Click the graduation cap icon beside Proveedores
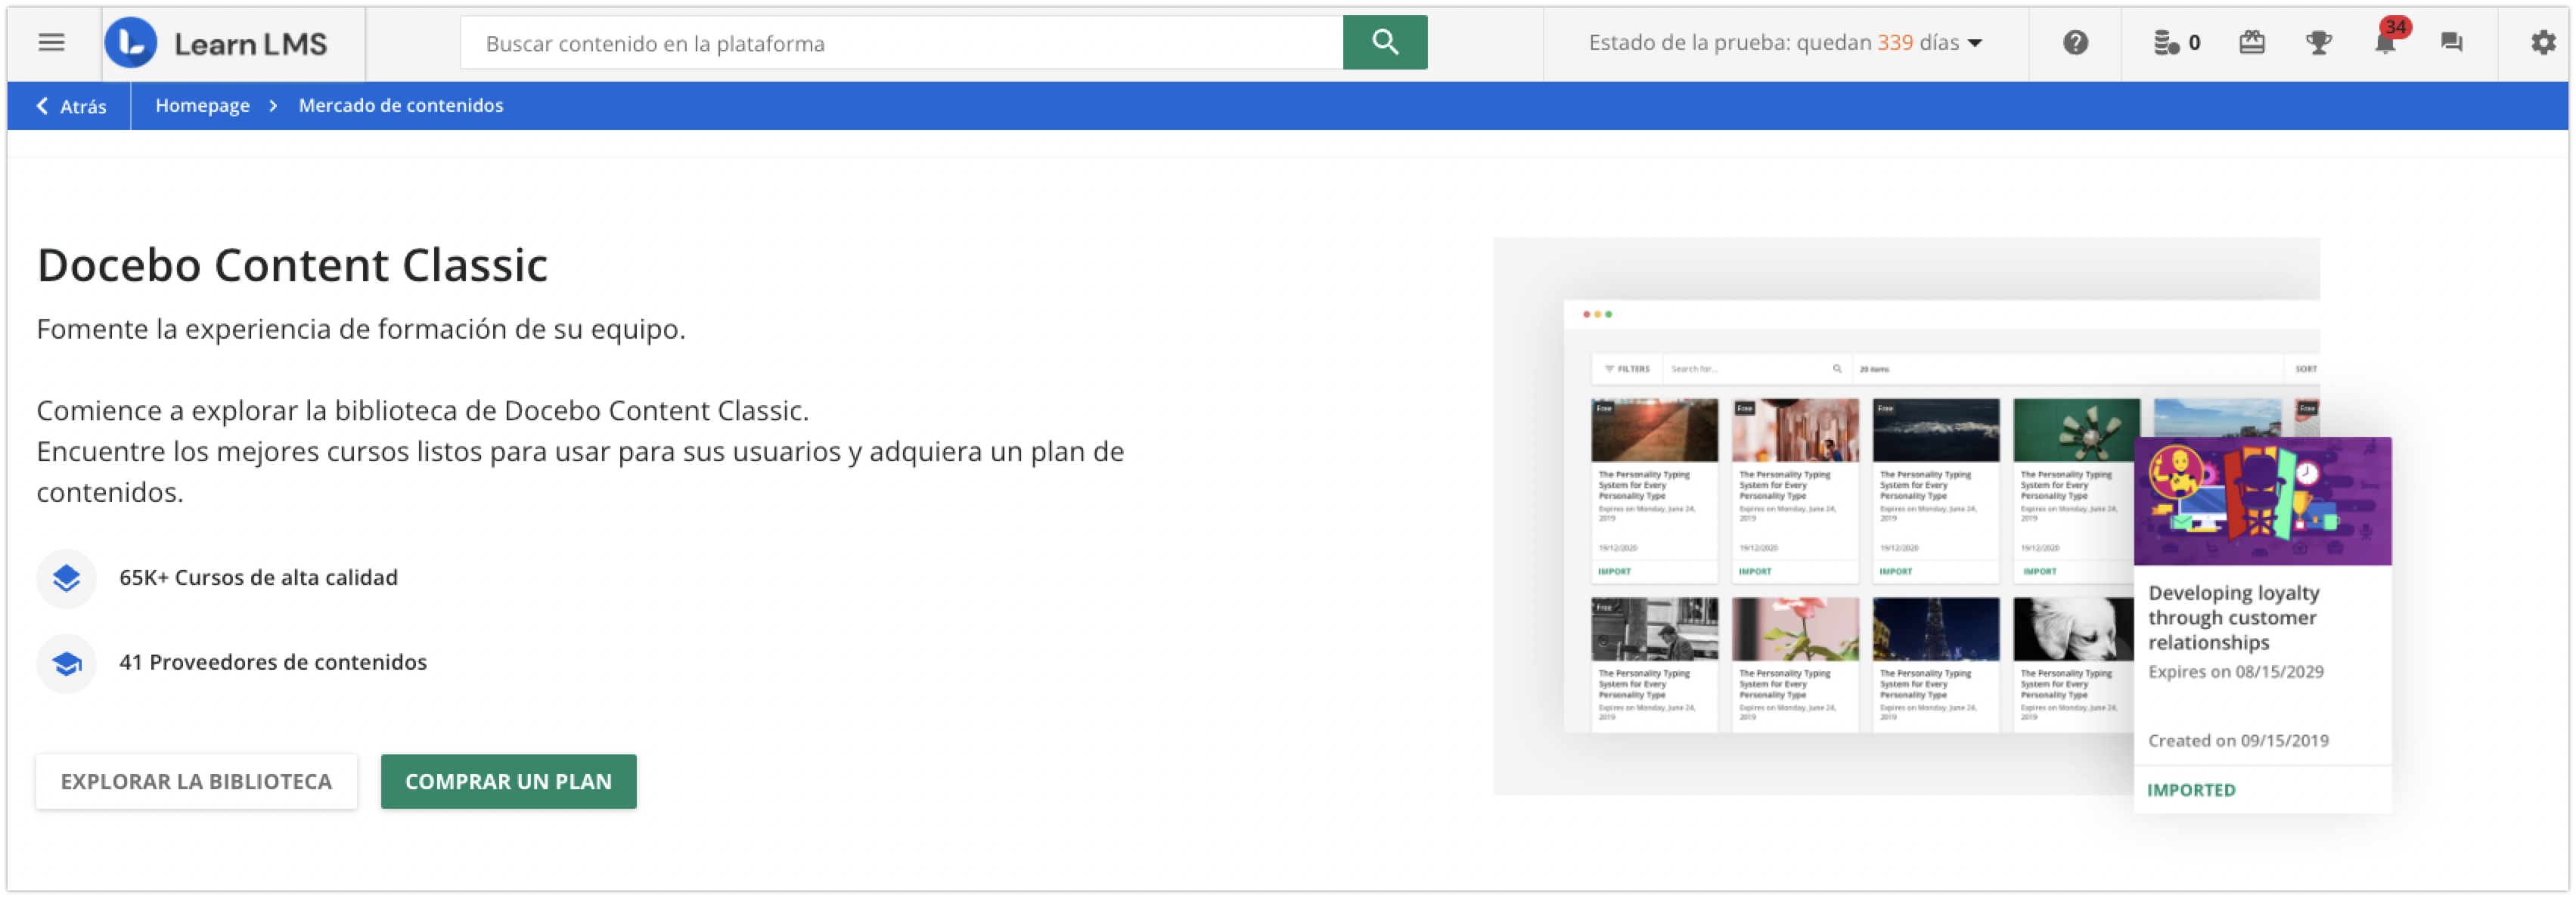The width and height of the screenshot is (2576, 898). pos(66,663)
